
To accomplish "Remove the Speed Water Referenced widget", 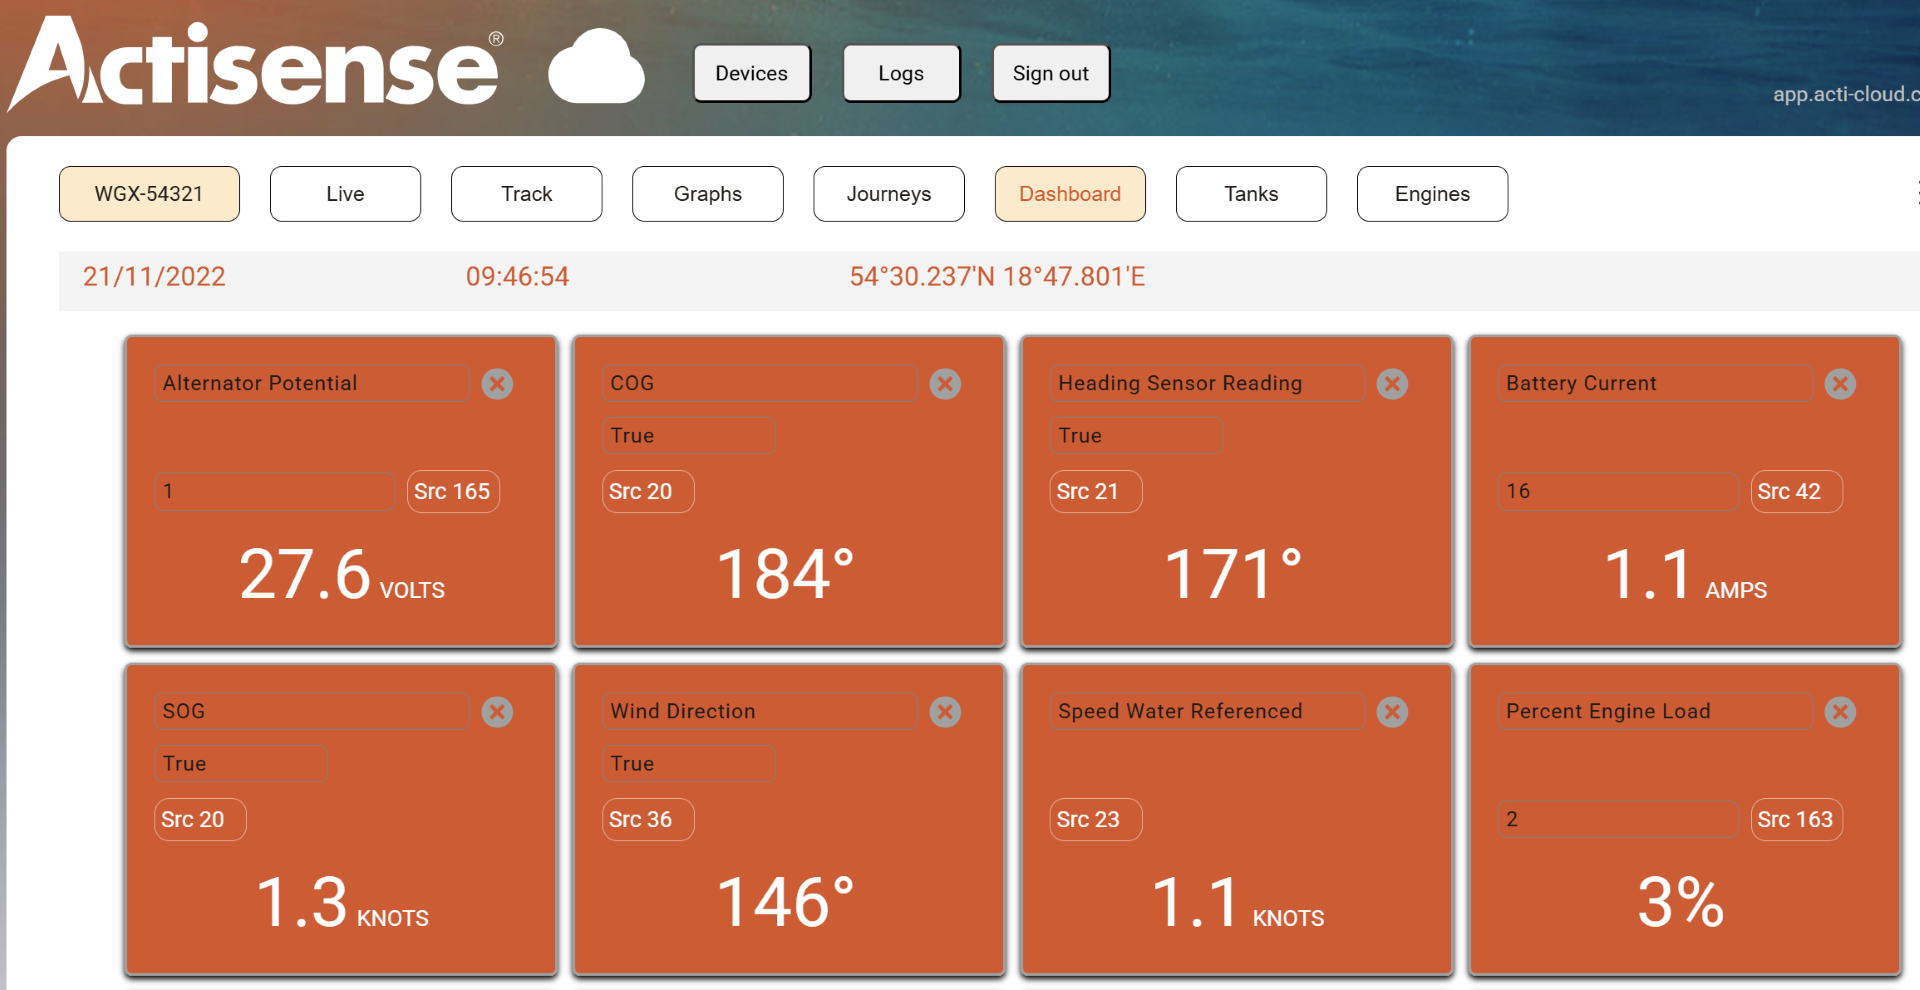I will [1392, 712].
